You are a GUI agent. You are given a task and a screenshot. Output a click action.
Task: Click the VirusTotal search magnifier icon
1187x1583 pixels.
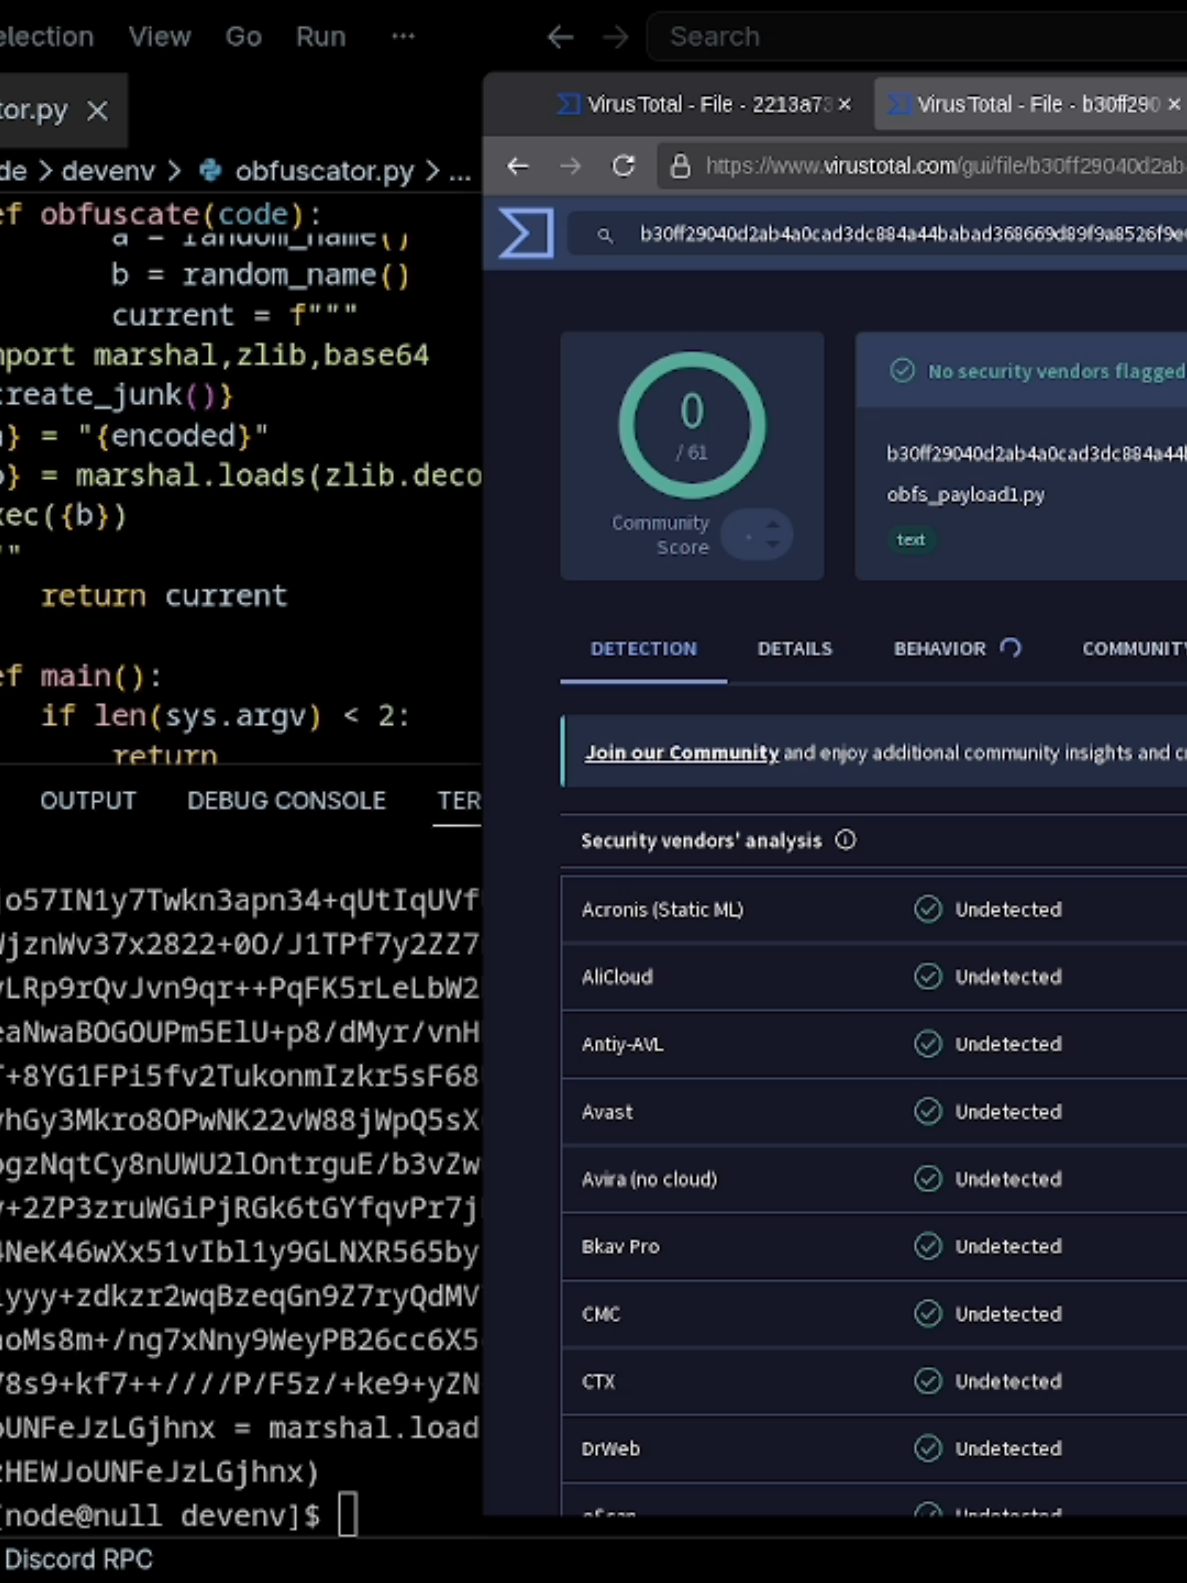tap(605, 235)
